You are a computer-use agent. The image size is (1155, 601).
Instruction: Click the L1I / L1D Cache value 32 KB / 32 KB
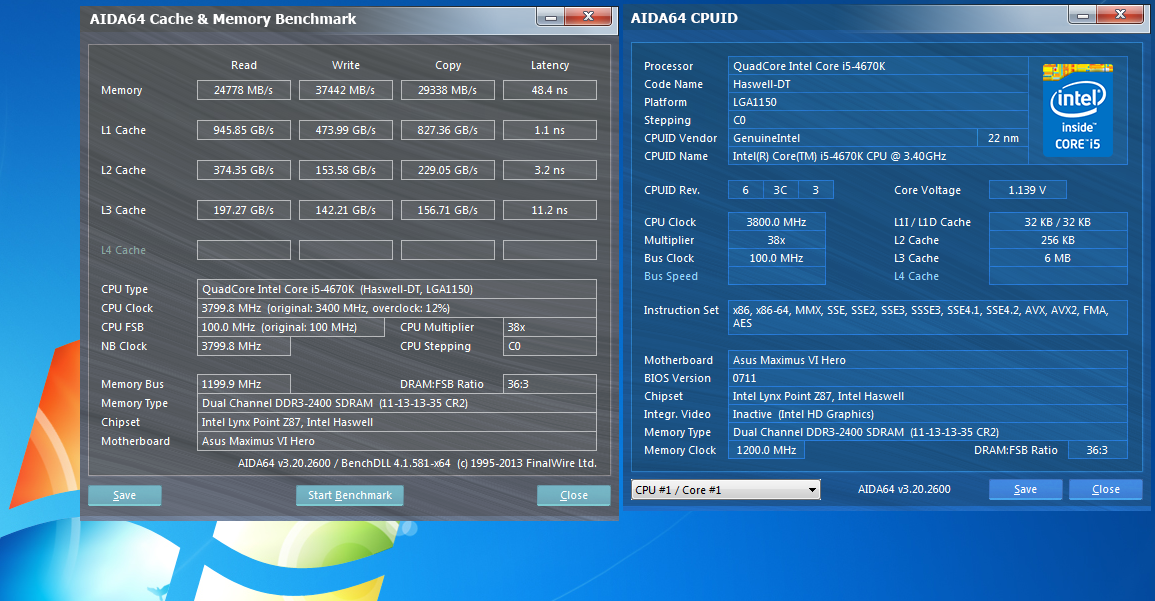pos(1058,222)
